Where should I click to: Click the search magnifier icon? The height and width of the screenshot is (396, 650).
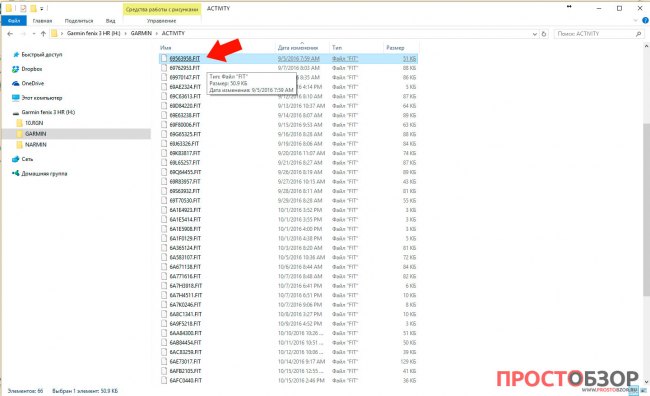pyautogui.click(x=638, y=34)
